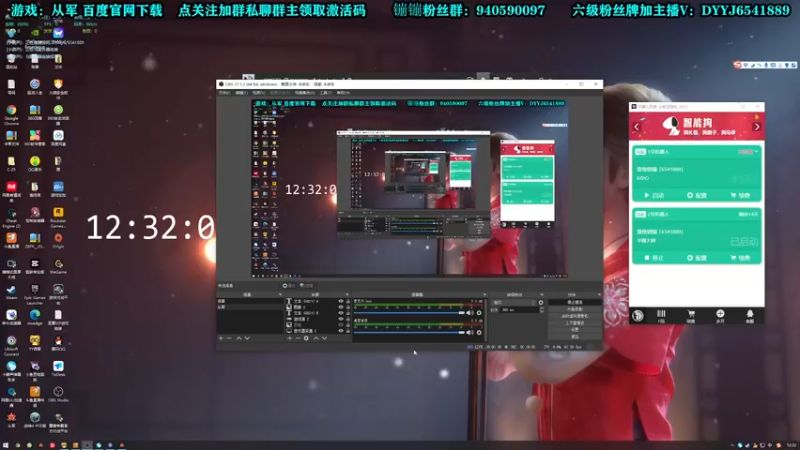The width and height of the screenshot is (800, 450).
Task: Open scene transition settings gear icon
Action: (541, 303)
